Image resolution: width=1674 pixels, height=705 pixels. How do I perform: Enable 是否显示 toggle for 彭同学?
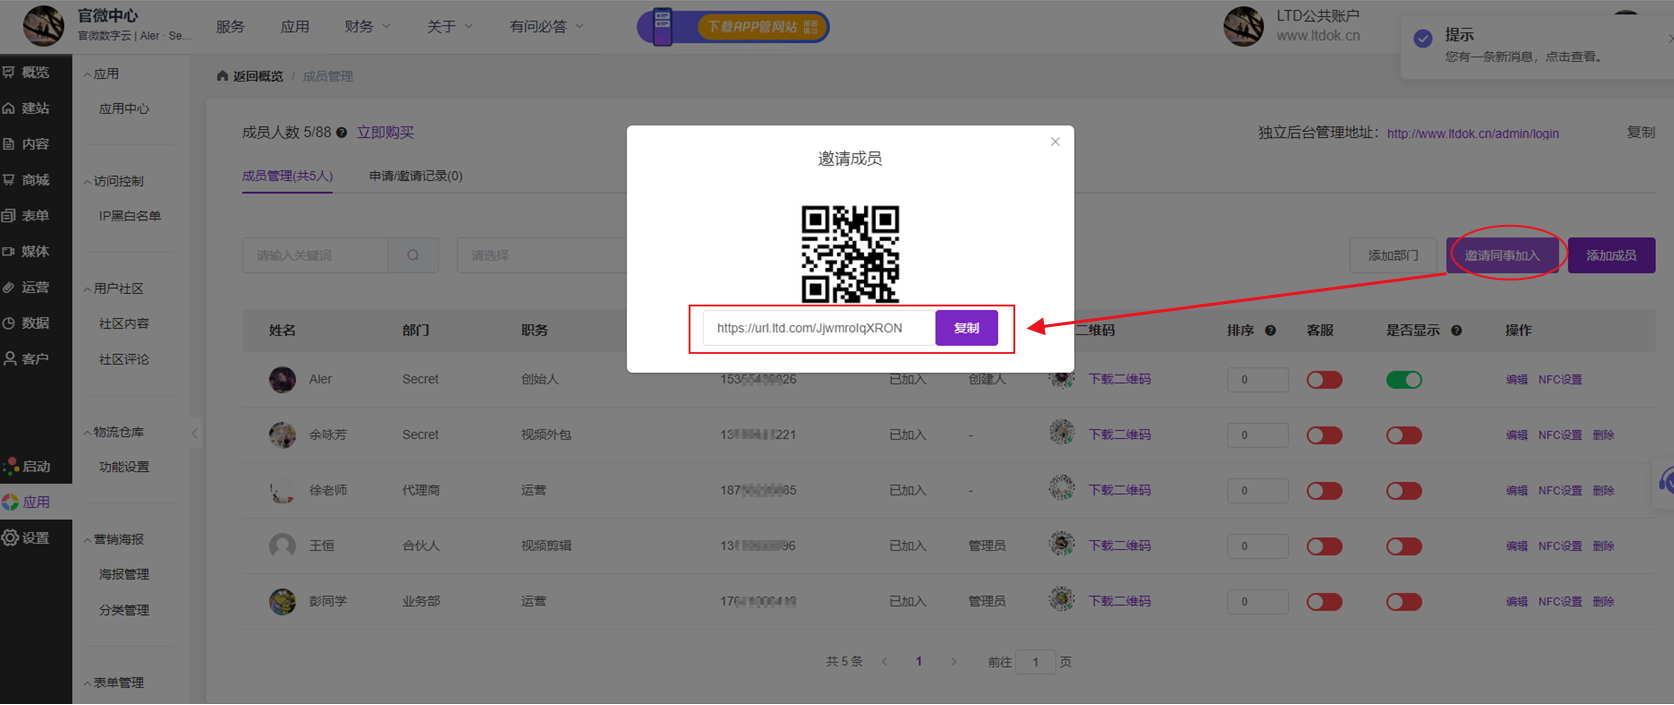pos(1403,602)
